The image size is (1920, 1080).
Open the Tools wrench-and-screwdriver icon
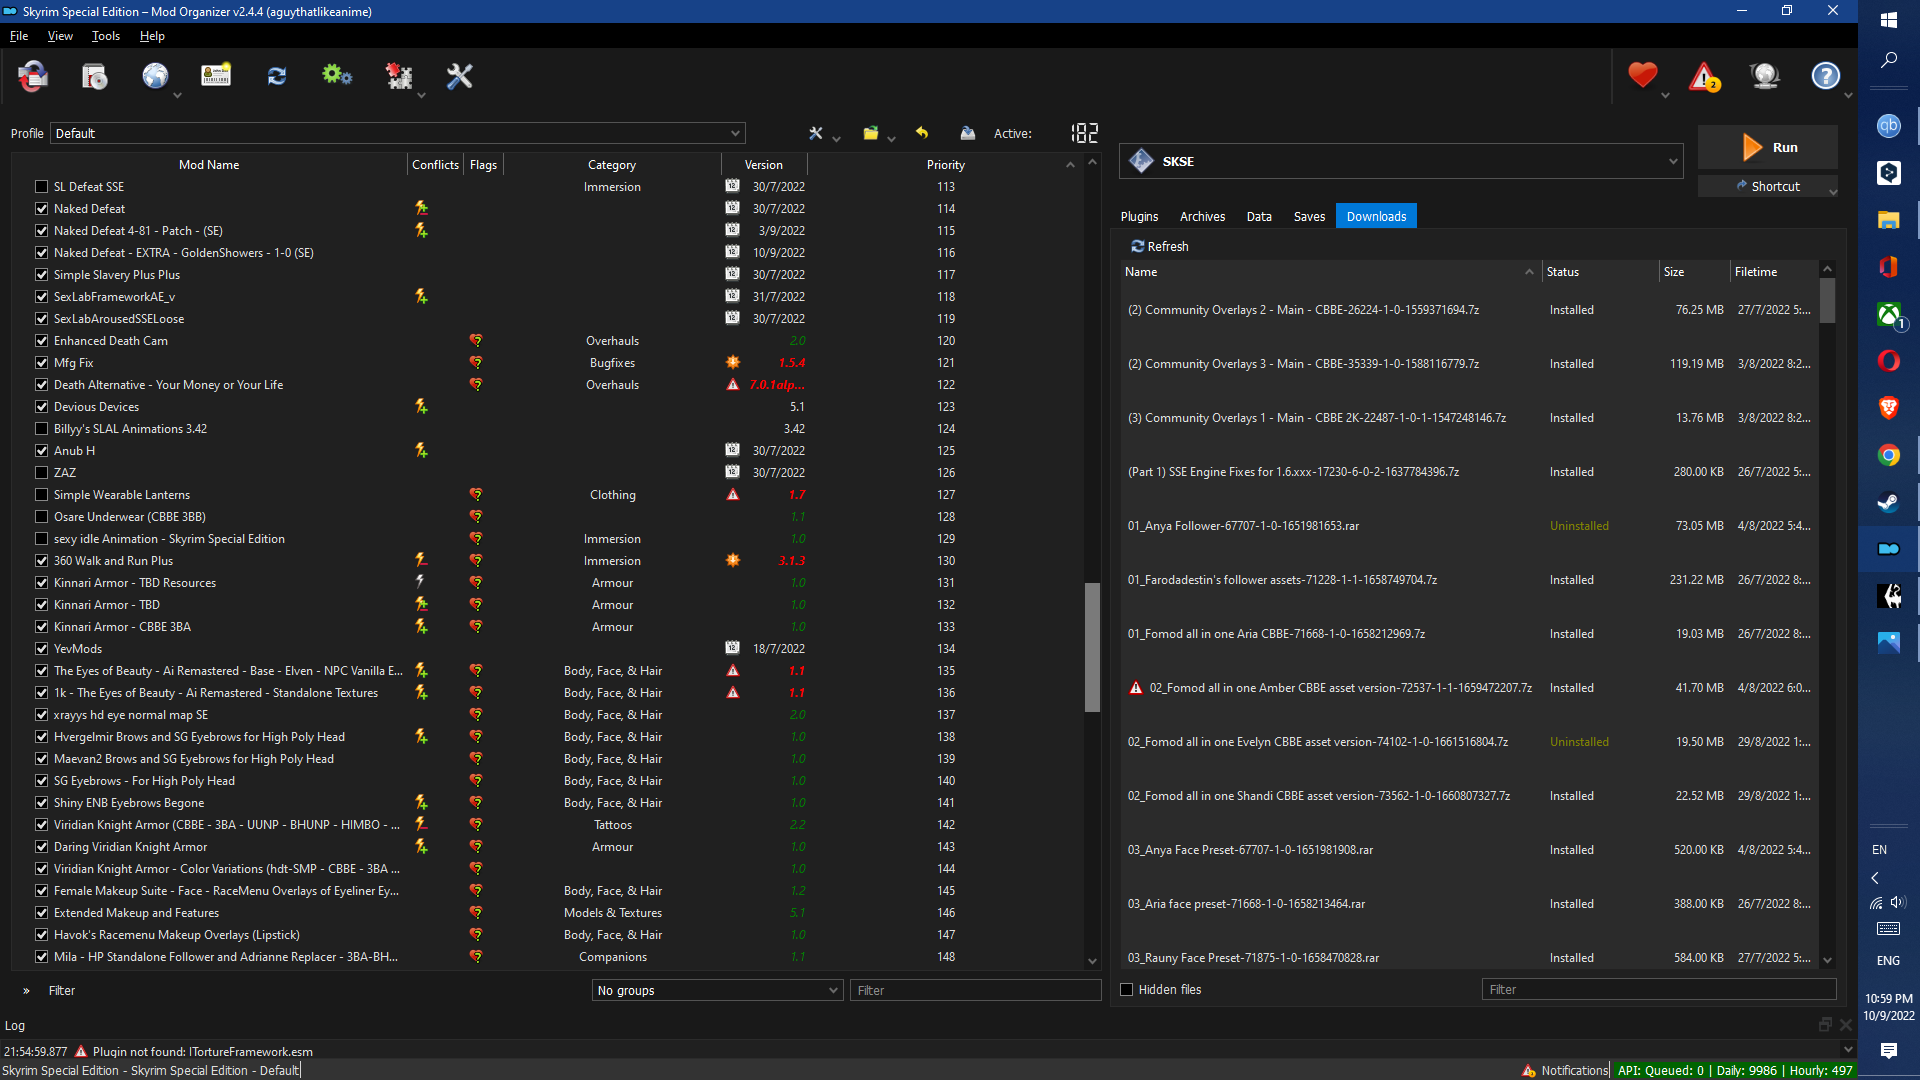[x=459, y=76]
